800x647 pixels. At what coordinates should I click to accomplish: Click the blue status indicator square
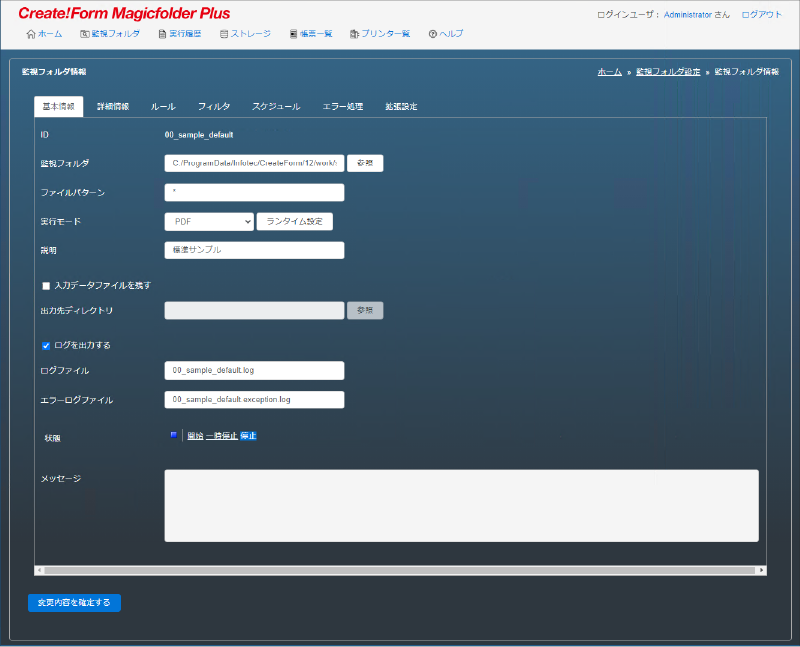pos(173,435)
